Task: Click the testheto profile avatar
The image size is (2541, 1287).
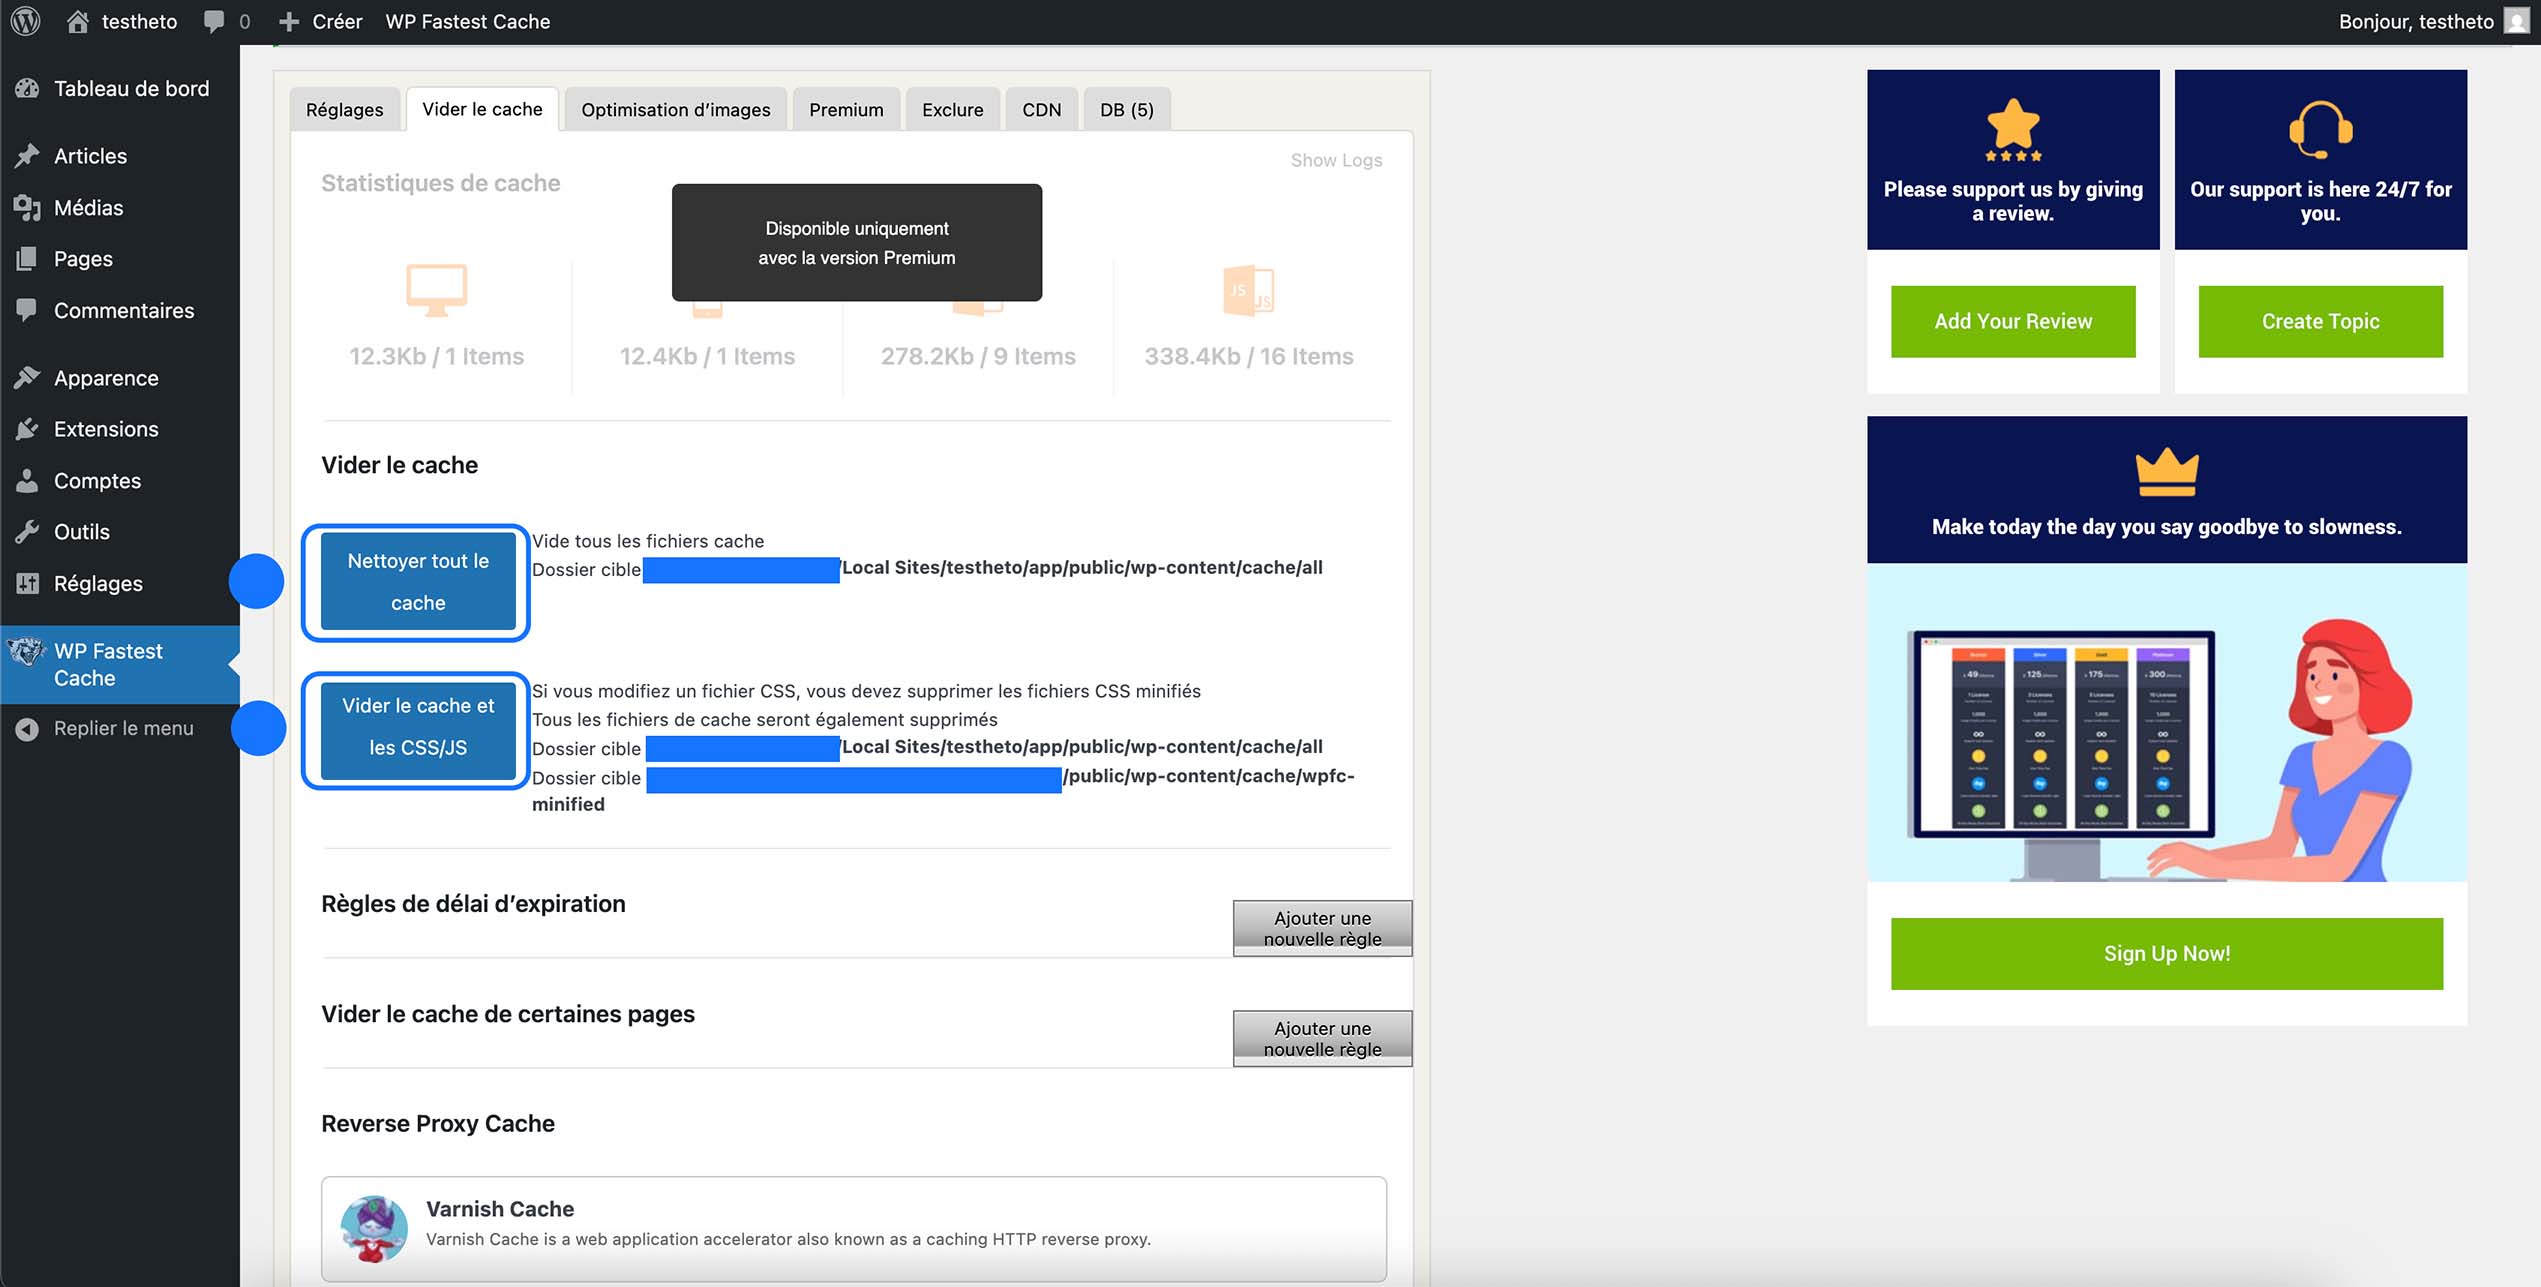Action: click(x=2515, y=21)
